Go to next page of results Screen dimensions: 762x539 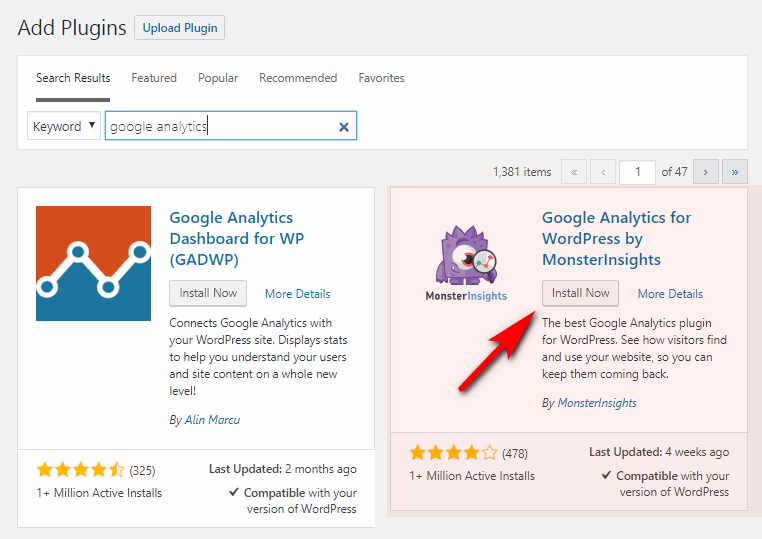coord(706,172)
